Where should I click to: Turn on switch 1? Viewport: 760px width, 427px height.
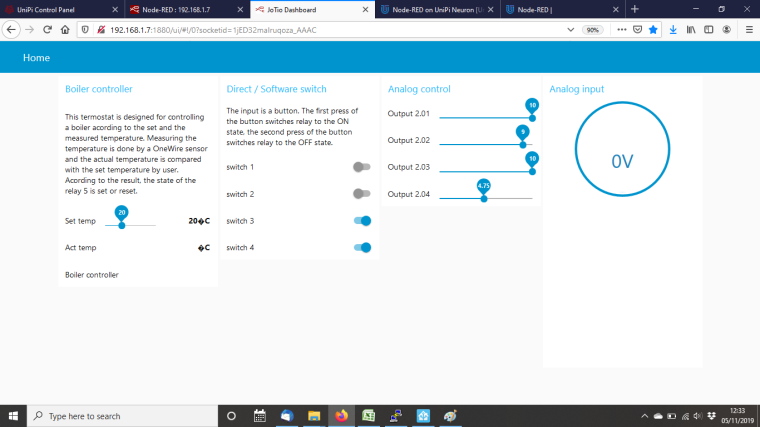[362, 167]
